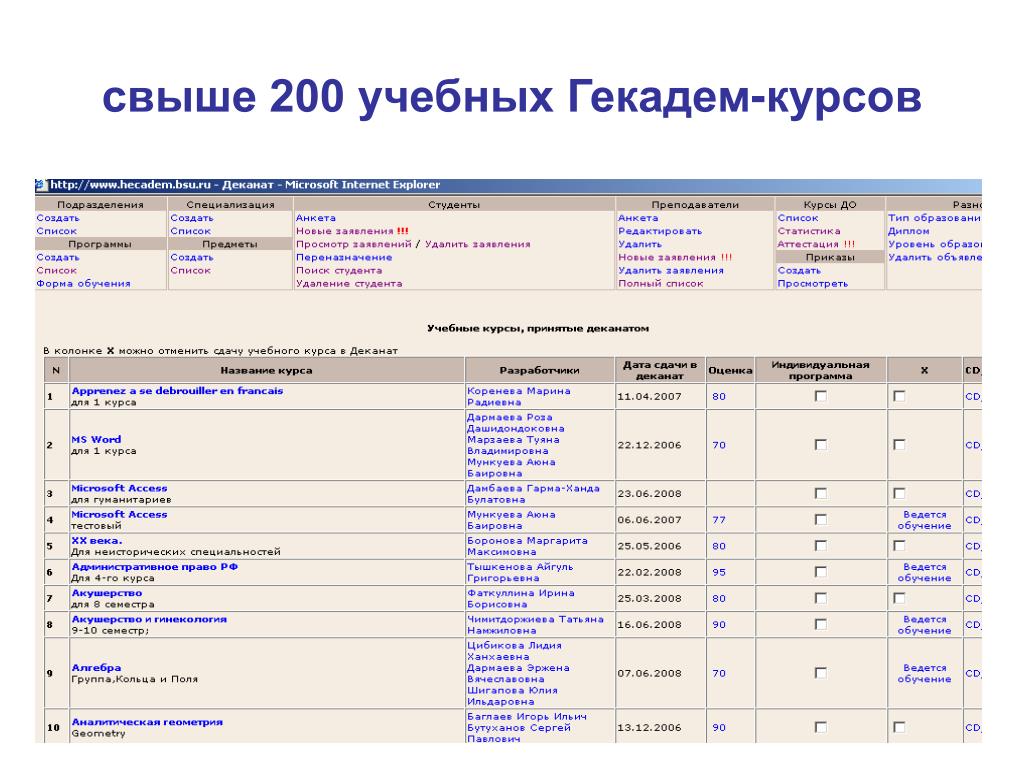Click Название курса column header
This screenshot has width=1024, height=768.
point(266,370)
